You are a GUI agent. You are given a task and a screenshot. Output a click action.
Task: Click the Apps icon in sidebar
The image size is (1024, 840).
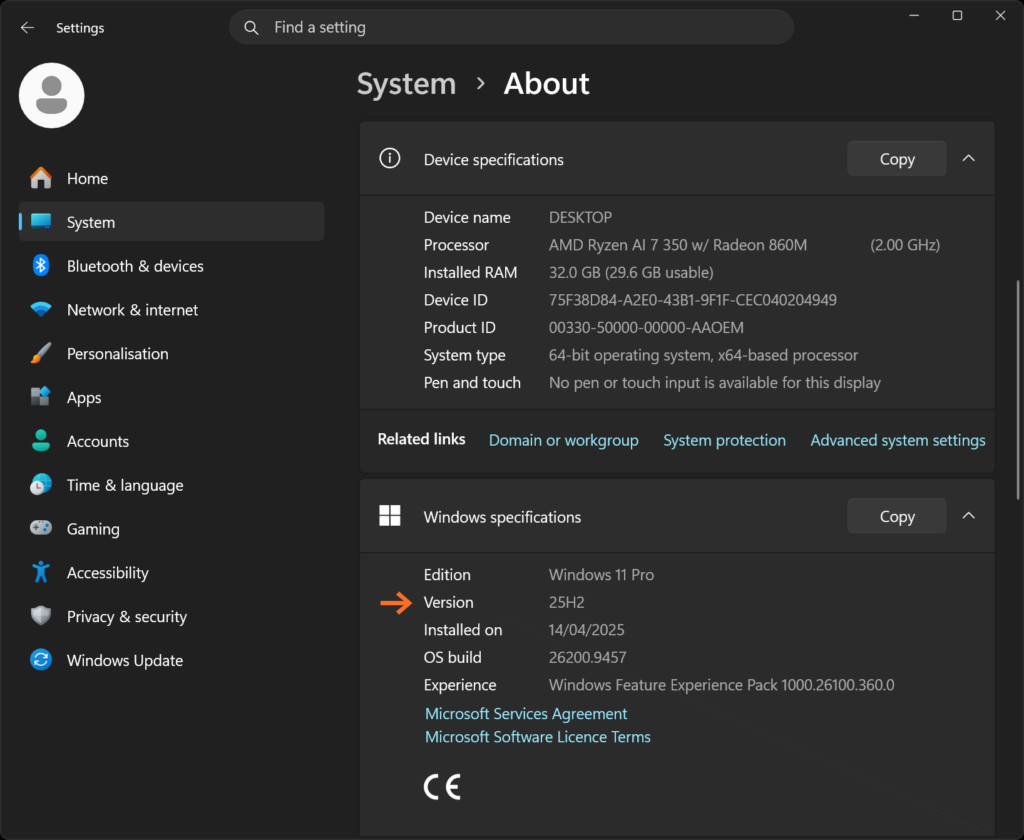pos(41,396)
